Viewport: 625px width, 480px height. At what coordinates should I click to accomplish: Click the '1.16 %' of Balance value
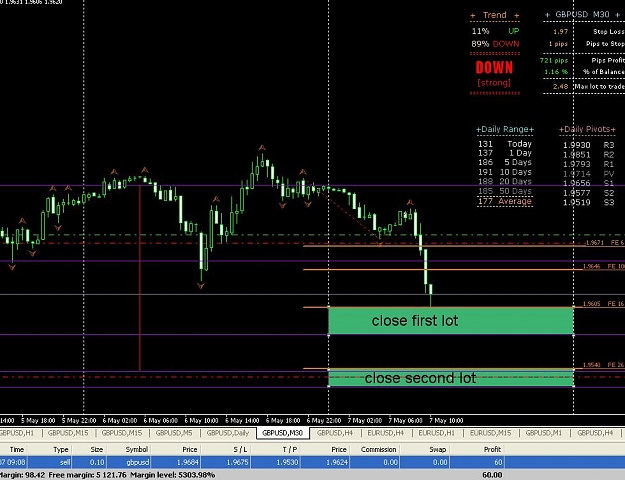556,72
